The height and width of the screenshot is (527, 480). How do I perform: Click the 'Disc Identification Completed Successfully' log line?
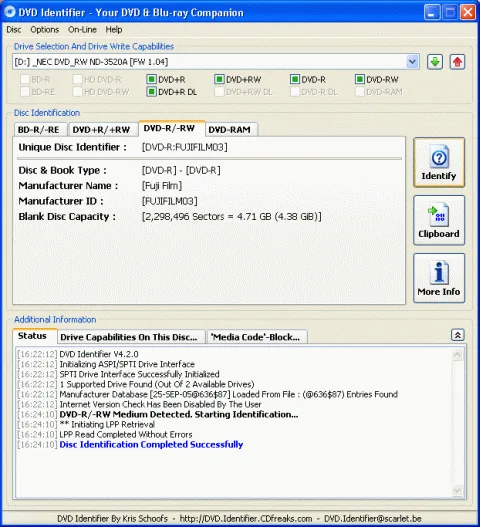pyautogui.click(x=151, y=444)
